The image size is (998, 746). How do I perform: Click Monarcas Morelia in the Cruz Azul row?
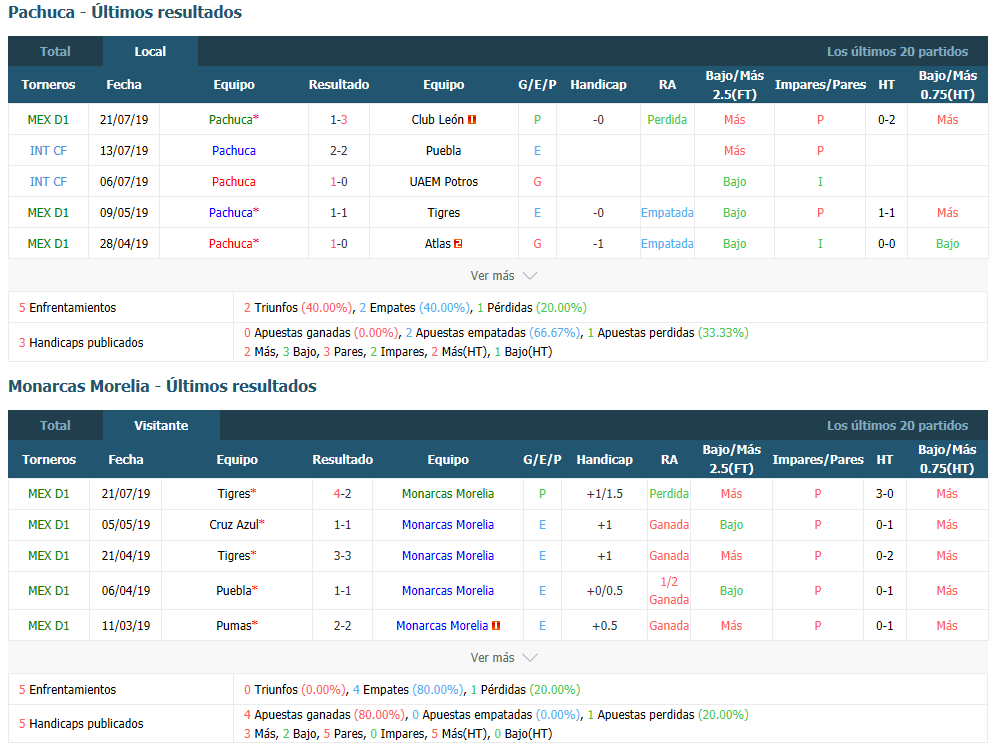(x=448, y=524)
